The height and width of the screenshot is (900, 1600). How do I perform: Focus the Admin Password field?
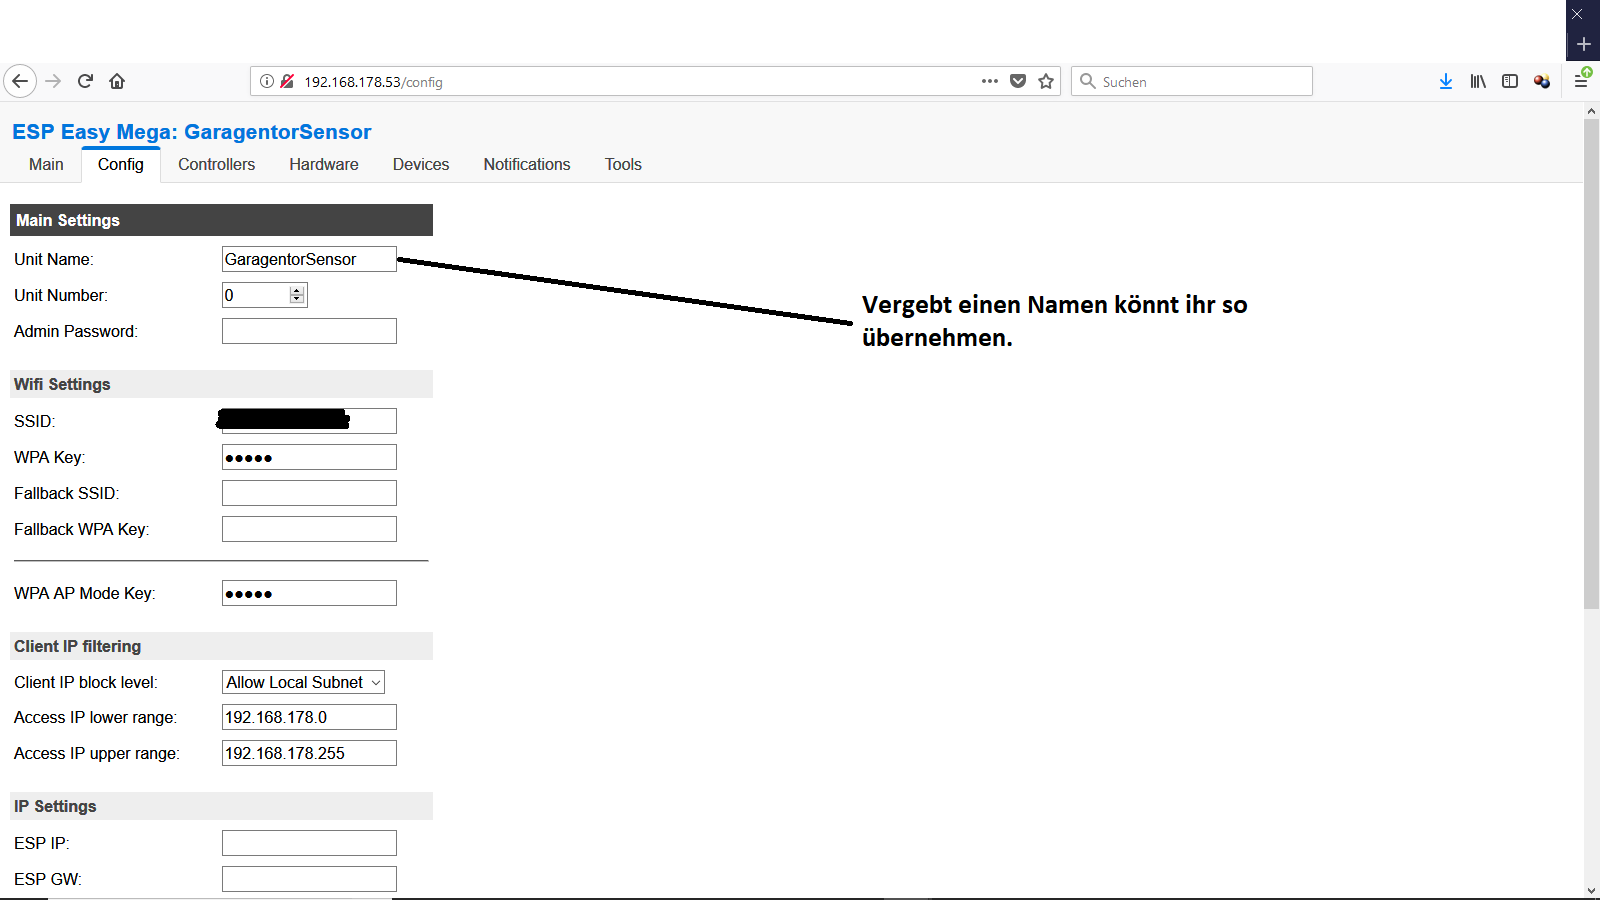tap(309, 331)
